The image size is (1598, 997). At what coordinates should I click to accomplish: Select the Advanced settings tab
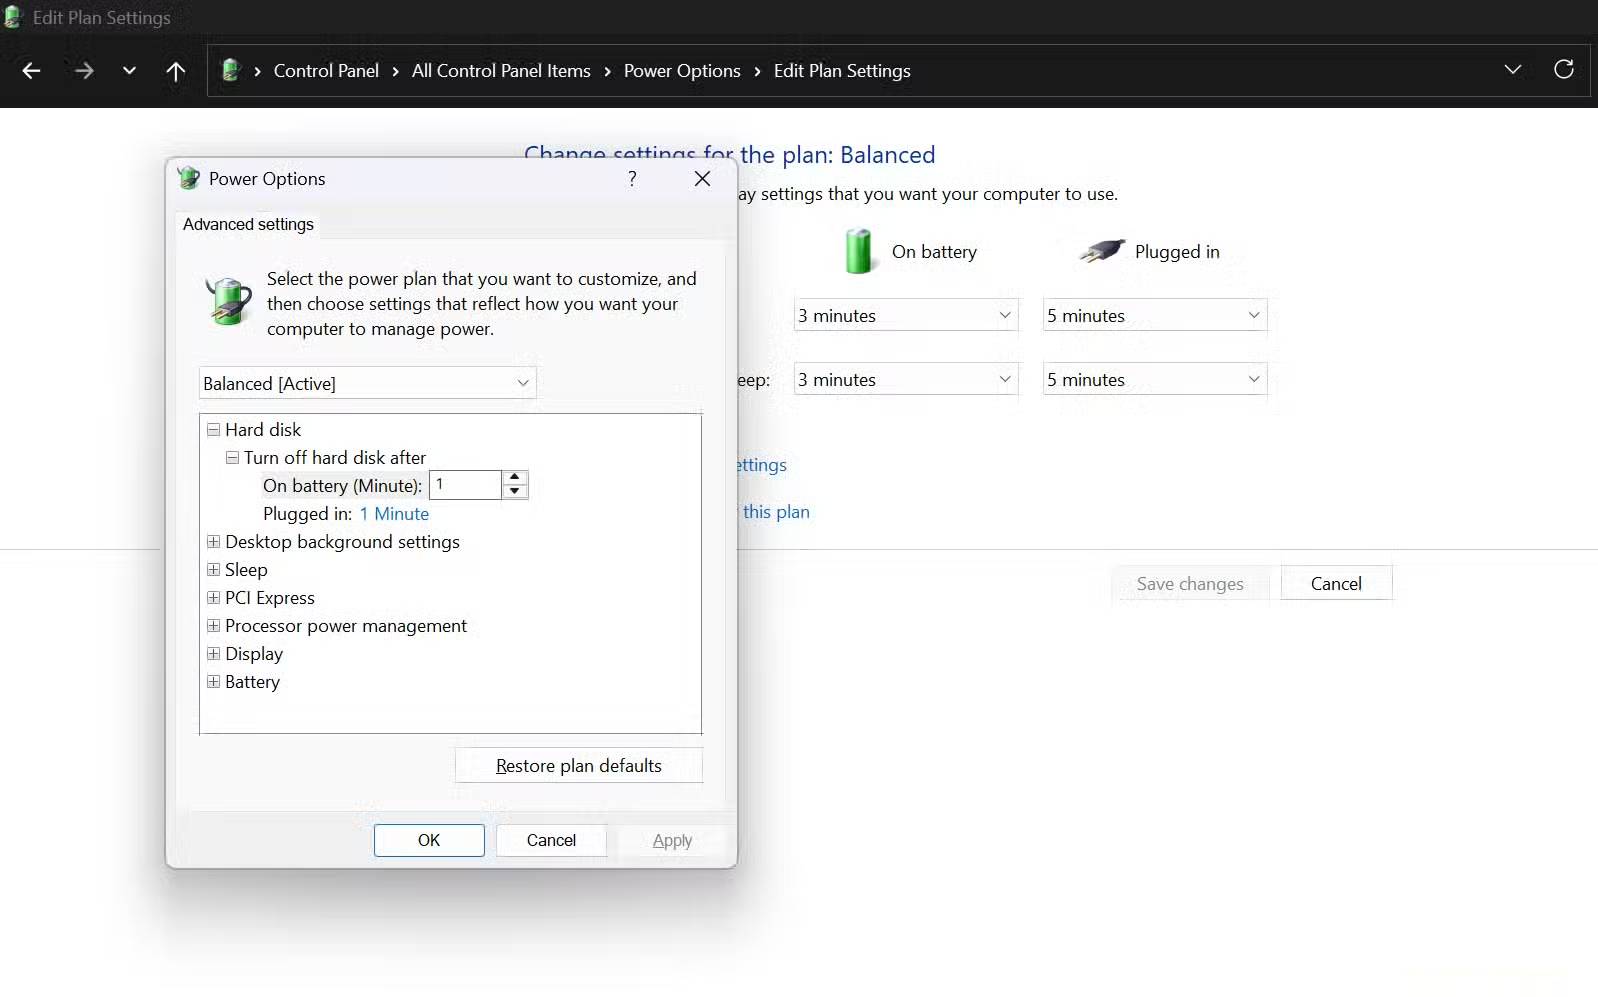pyautogui.click(x=248, y=224)
